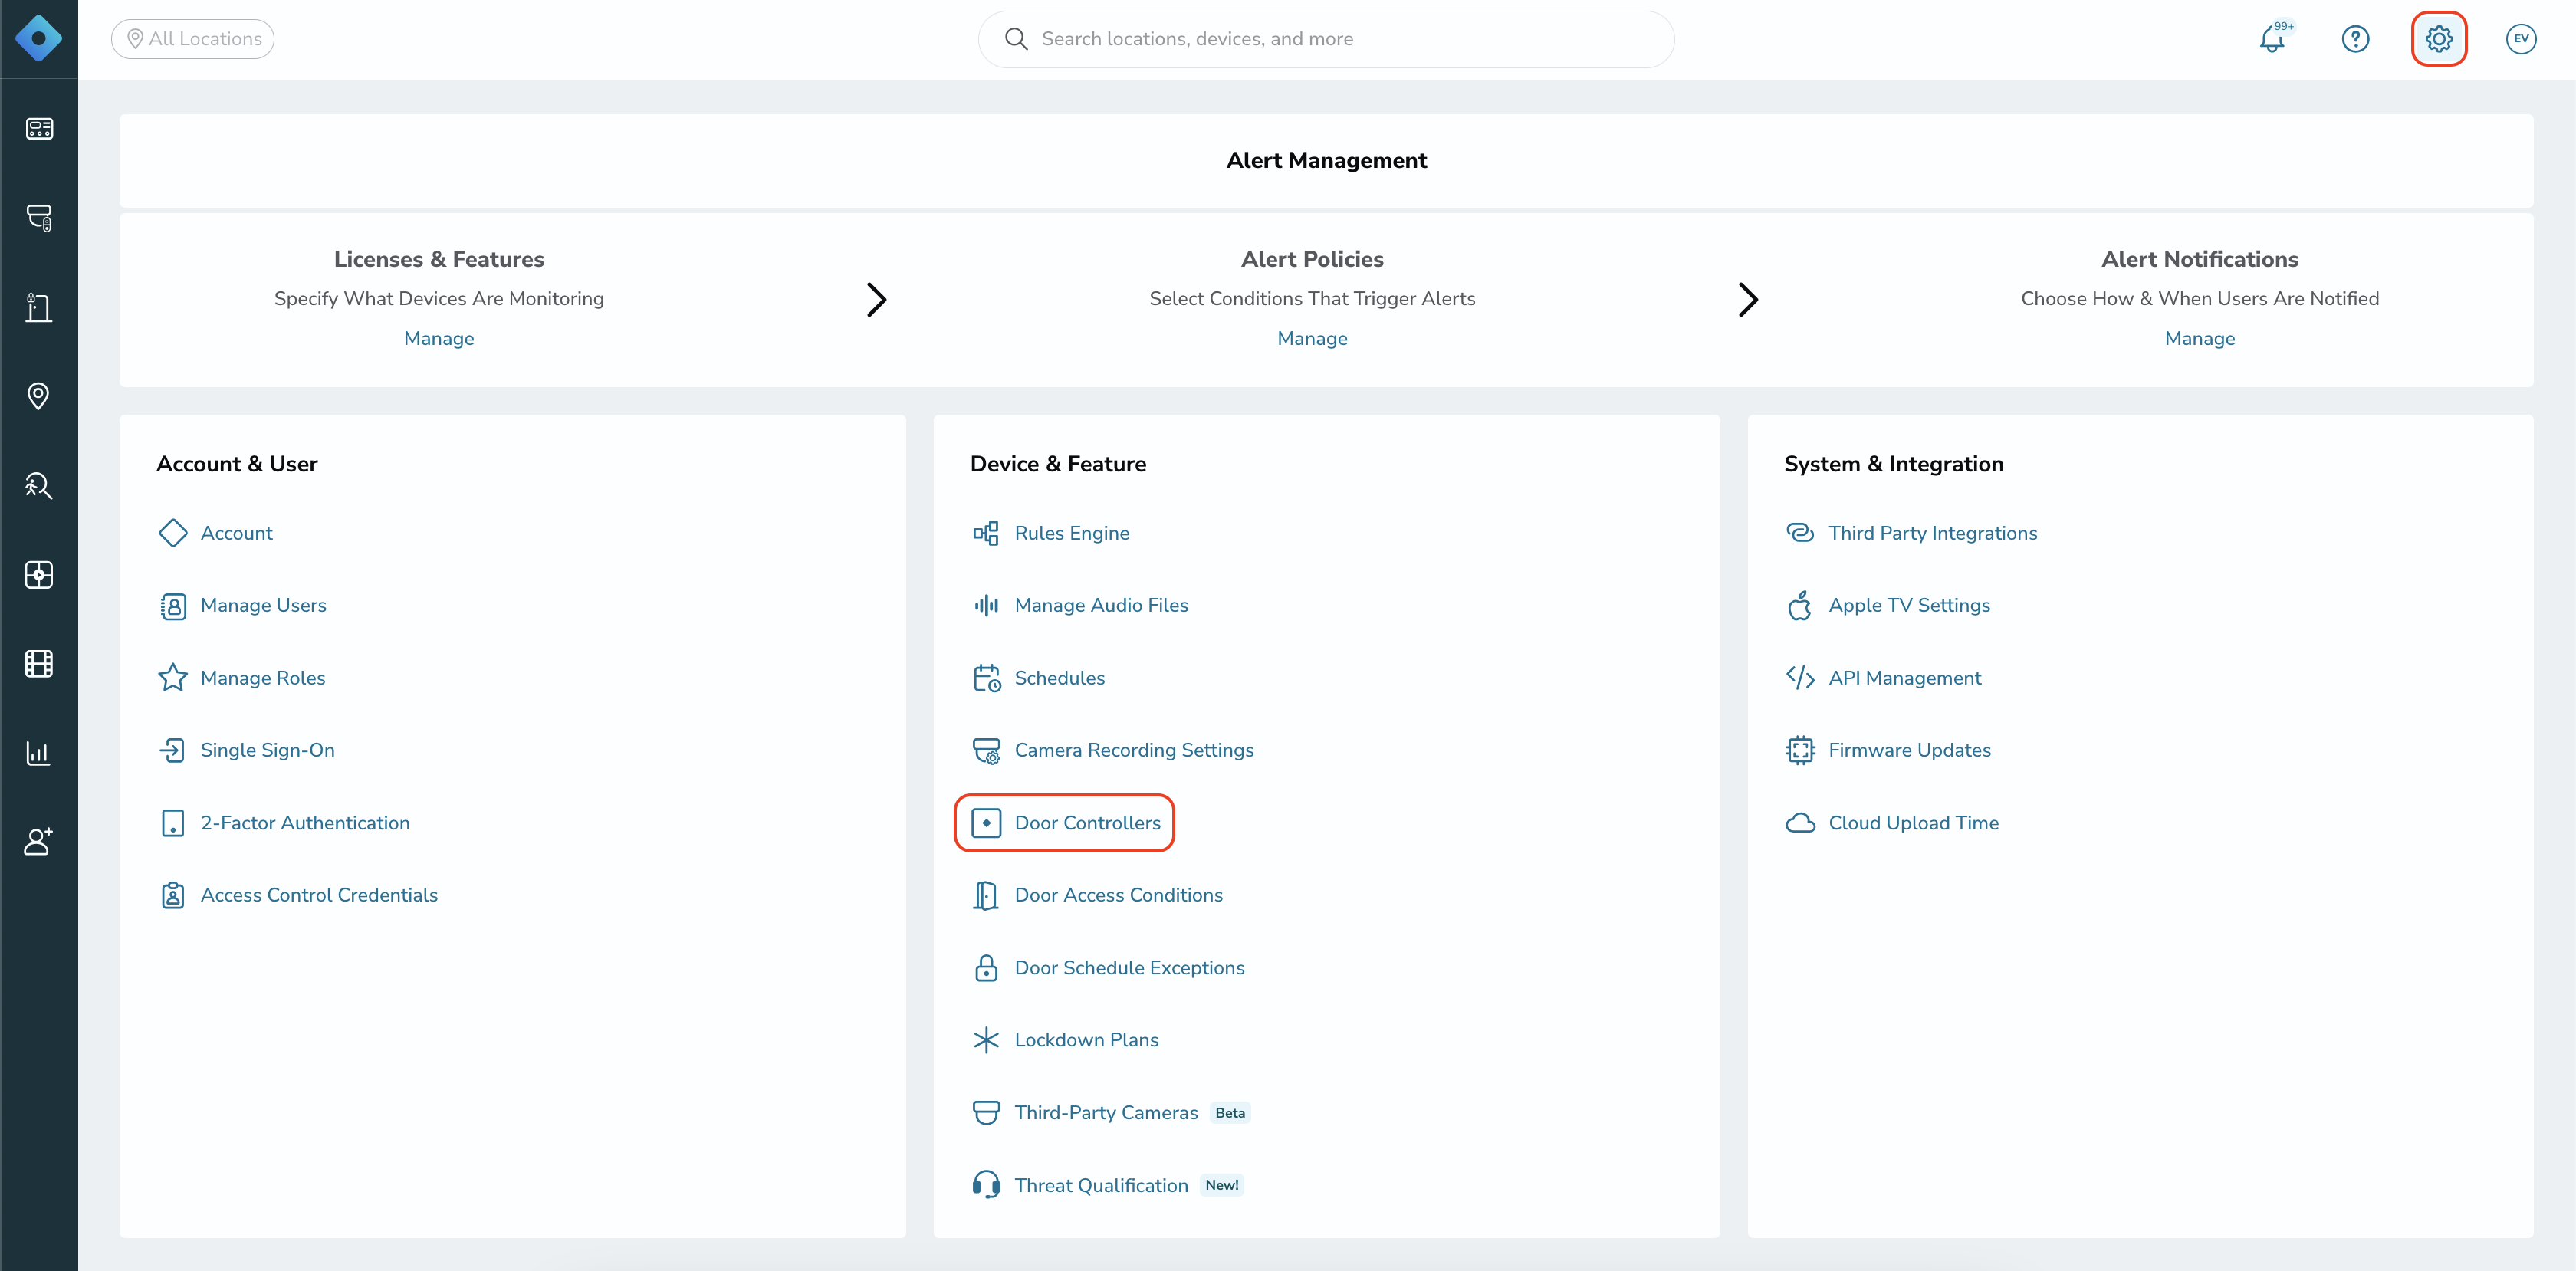Click the search locations and devices field
The width and height of the screenshot is (2576, 1271).
click(x=1326, y=39)
